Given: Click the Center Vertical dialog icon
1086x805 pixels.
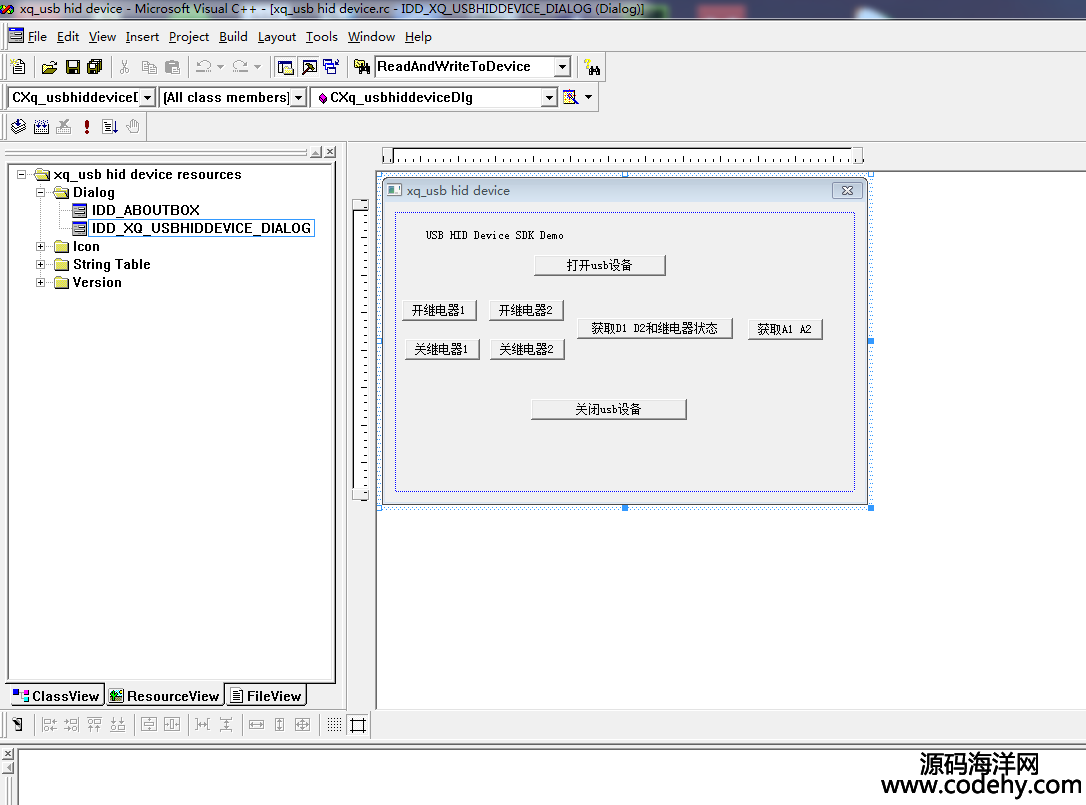Looking at the screenshot, I should [149, 725].
